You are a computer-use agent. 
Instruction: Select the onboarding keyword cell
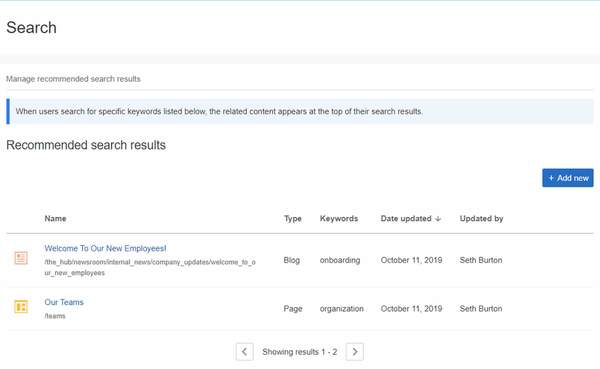click(340, 260)
